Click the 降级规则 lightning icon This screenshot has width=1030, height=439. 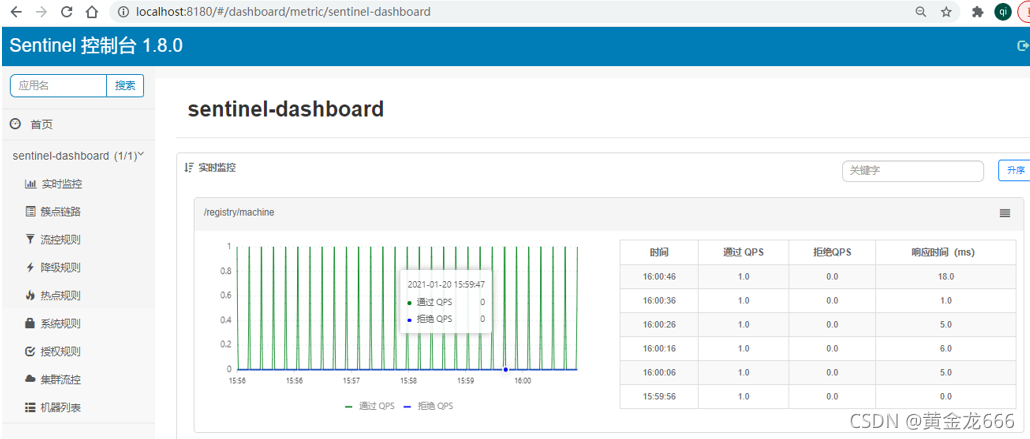(x=30, y=267)
